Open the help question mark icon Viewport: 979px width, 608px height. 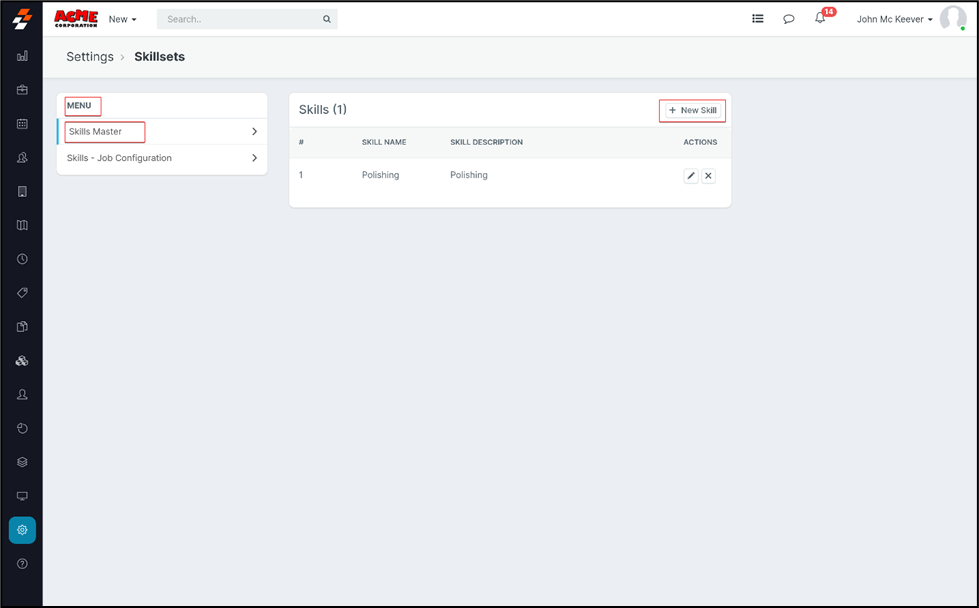point(22,564)
